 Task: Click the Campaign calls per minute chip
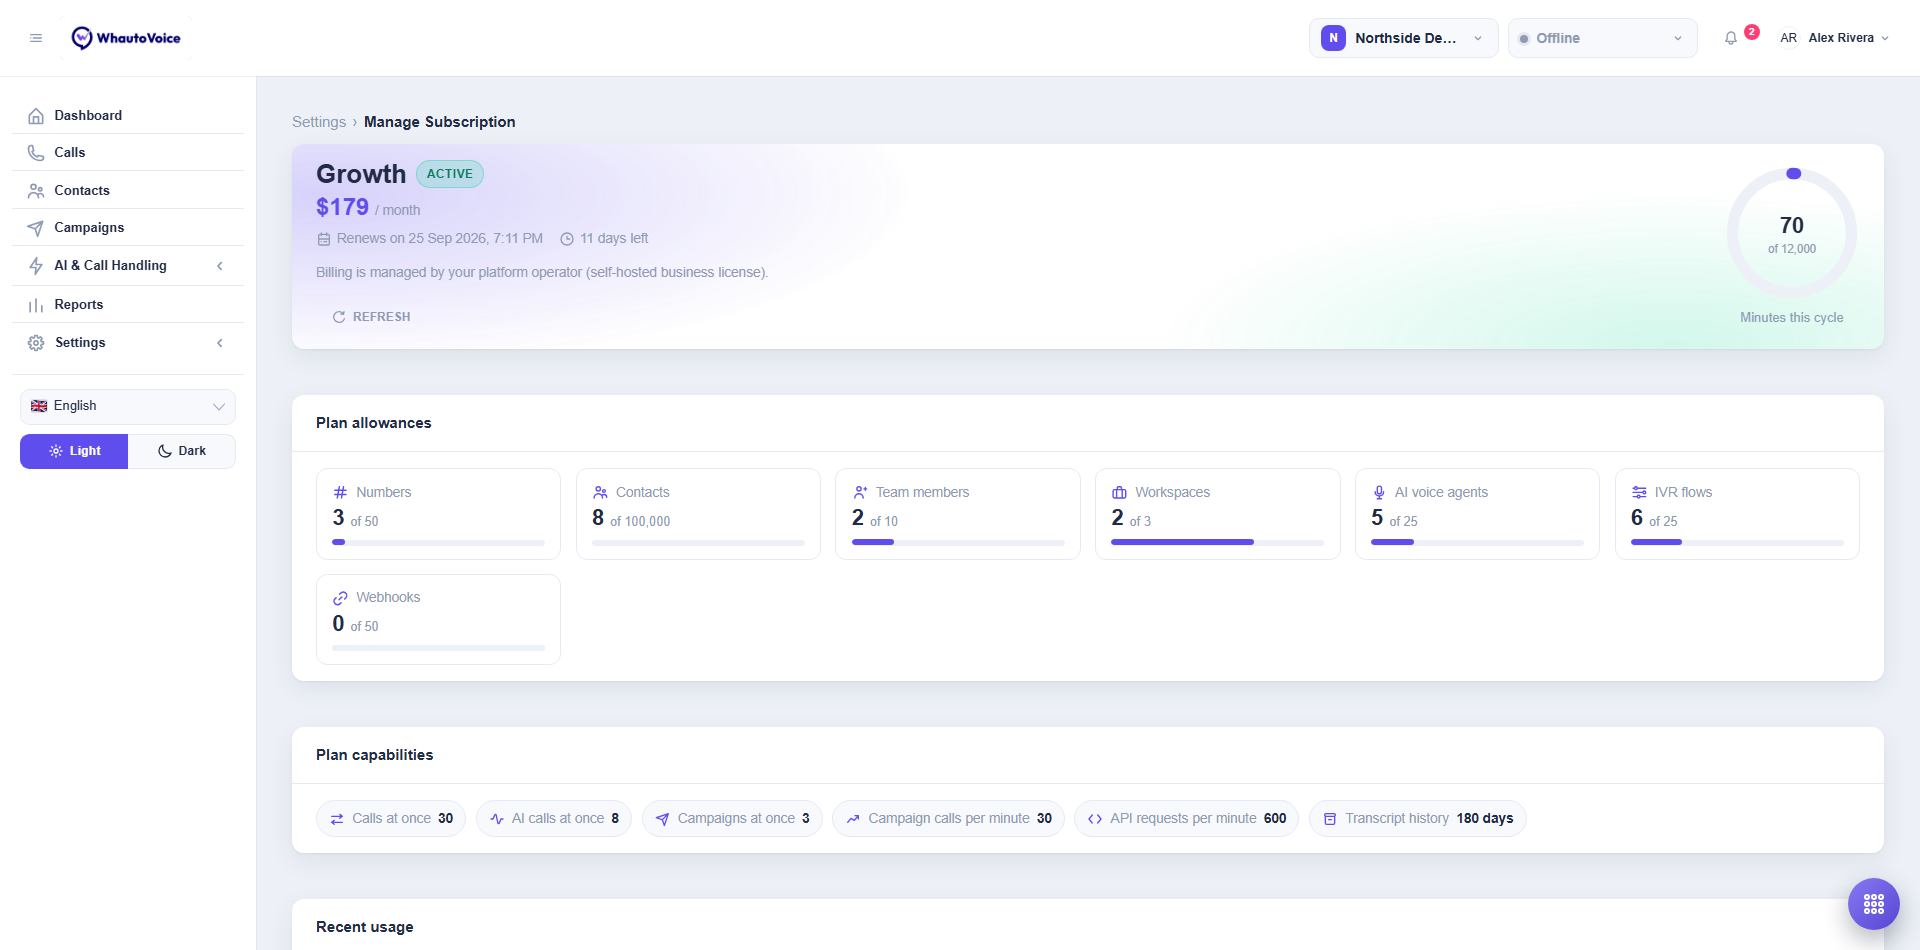(x=948, y=818)
